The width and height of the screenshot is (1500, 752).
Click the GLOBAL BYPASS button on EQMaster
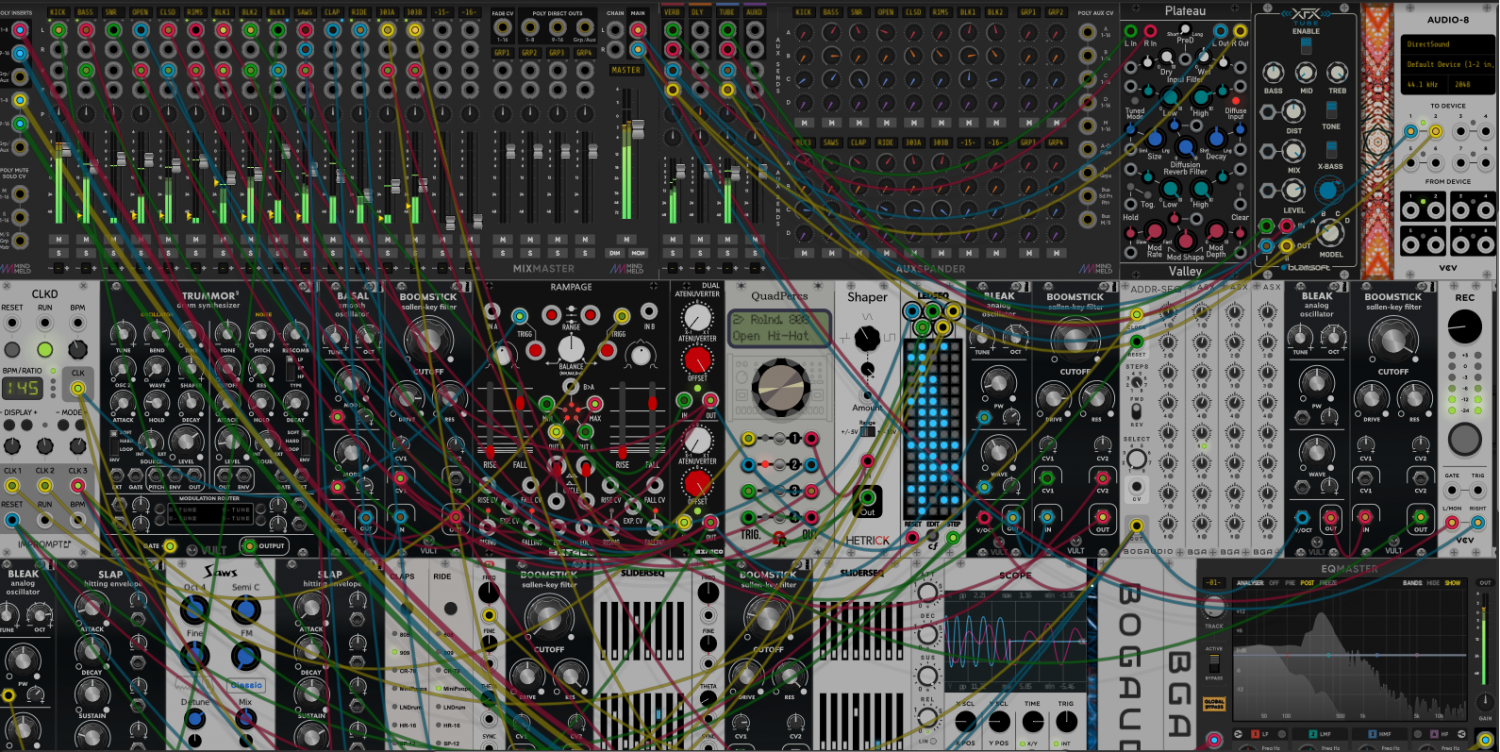coord(1213,705)
